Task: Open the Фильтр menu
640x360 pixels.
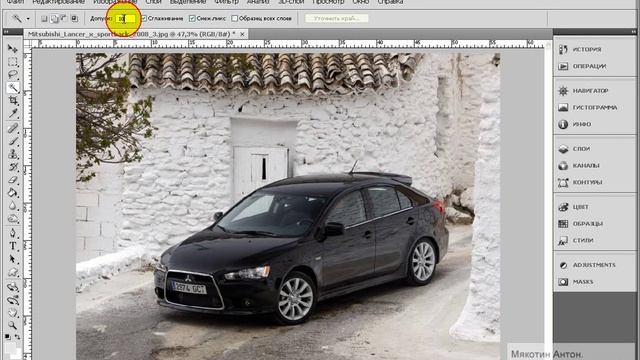Action: pyautogui.click(x=226, y=2)
